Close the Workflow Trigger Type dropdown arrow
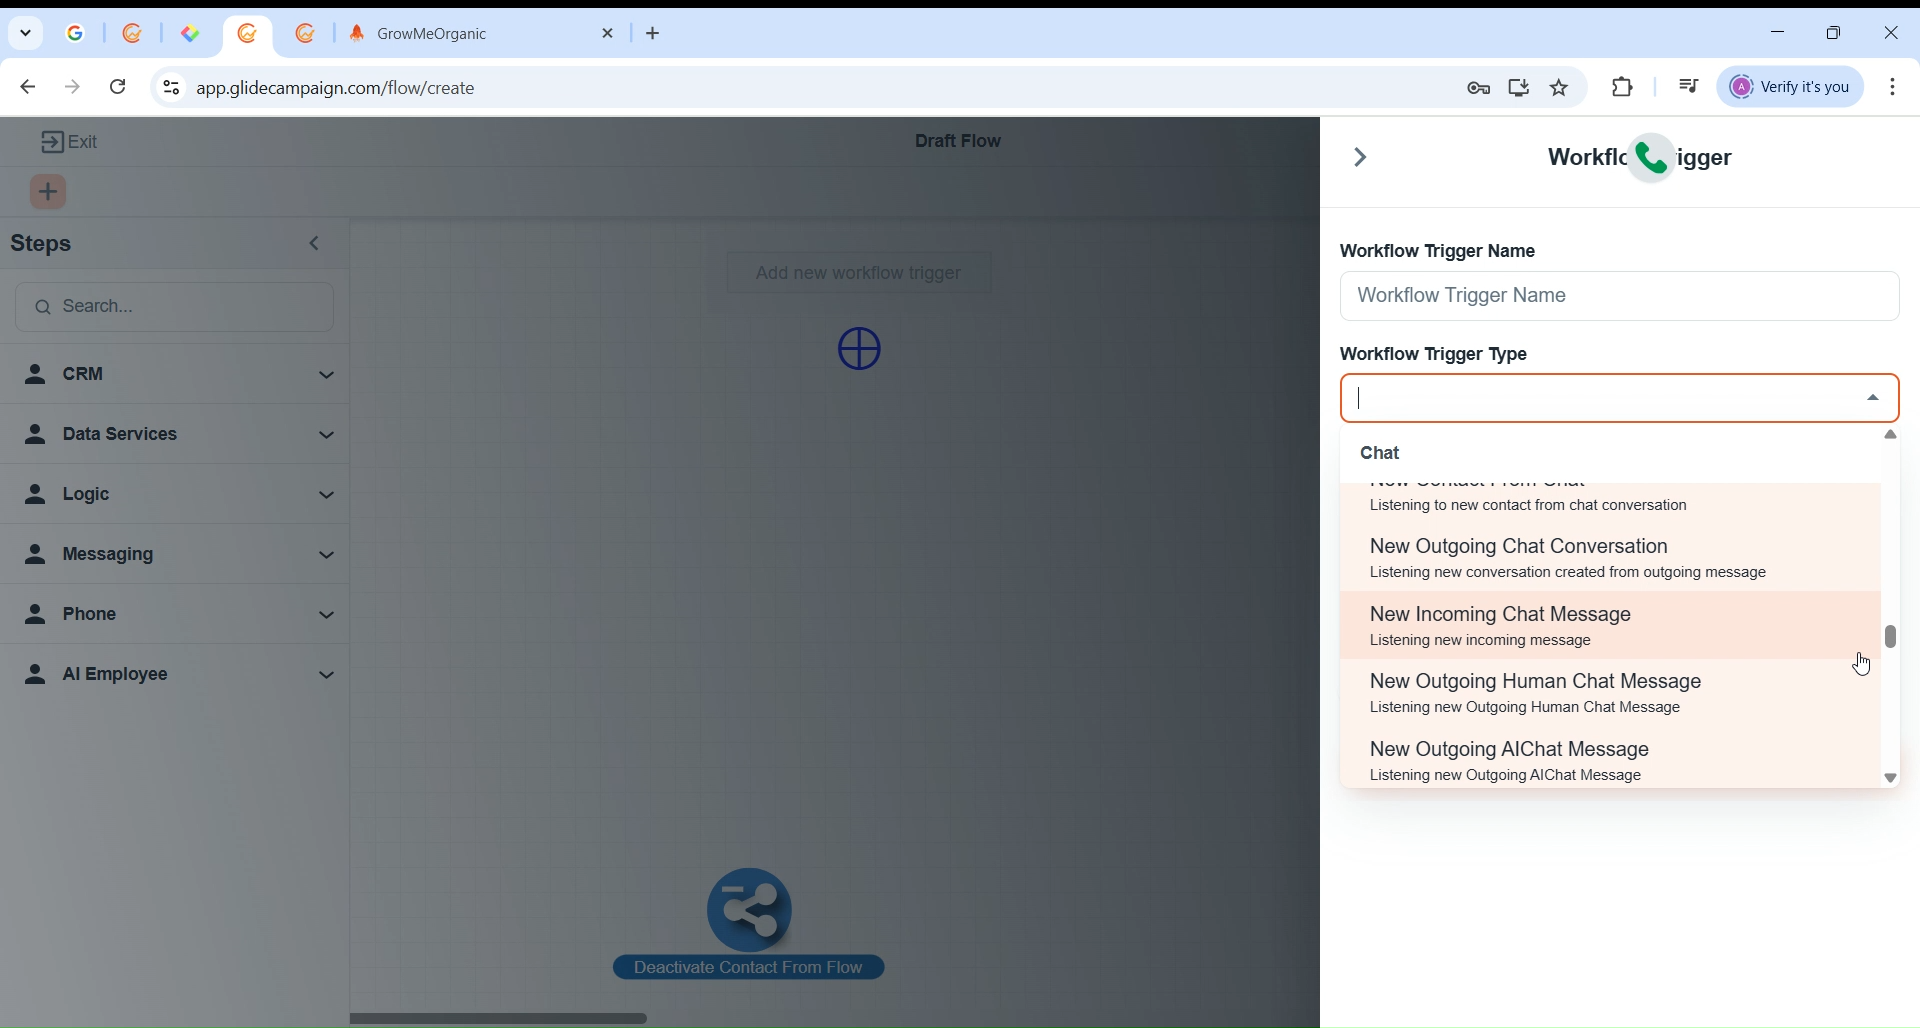Viewport: 1920px width, 1028px height. [1874, 399]
